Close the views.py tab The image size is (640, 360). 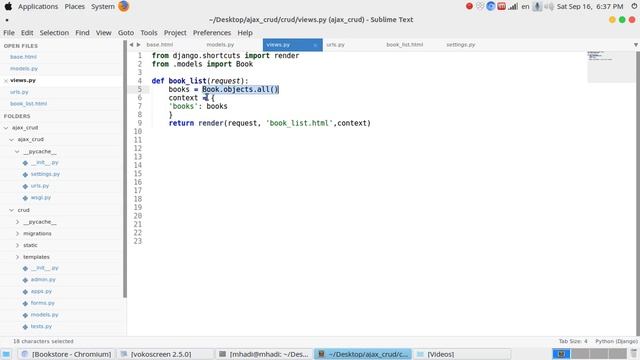click(316, 45)
